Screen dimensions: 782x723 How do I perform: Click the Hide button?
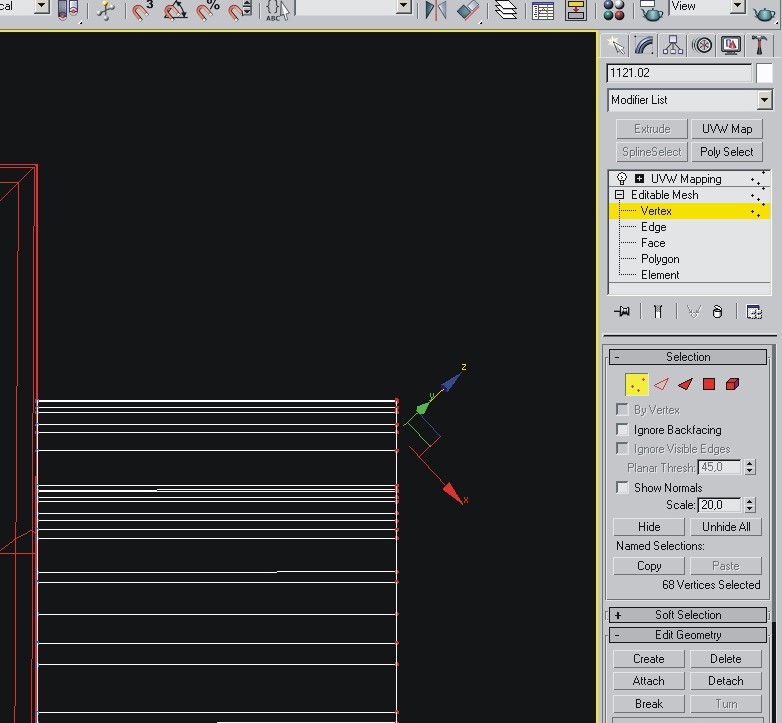coord(649,527)
